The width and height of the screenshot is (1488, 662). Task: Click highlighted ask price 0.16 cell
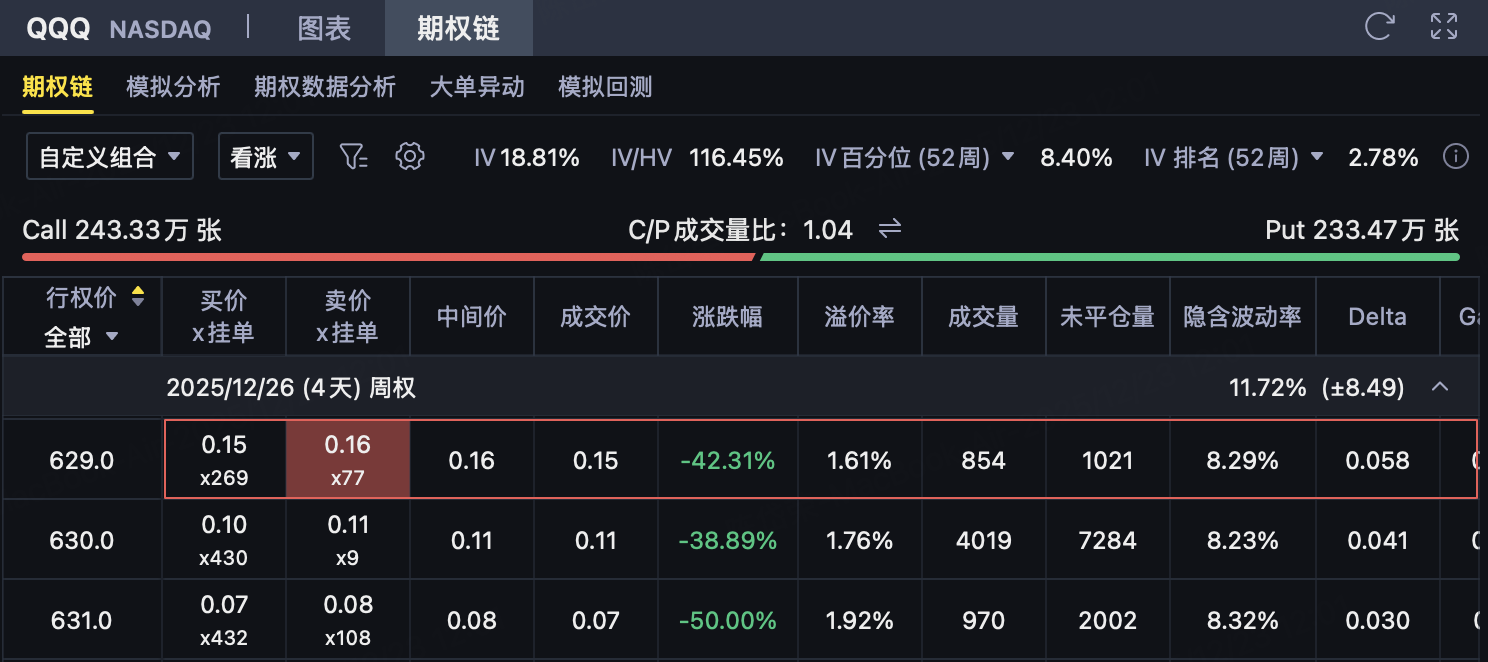pyautogui.click(x=347, y=459)
